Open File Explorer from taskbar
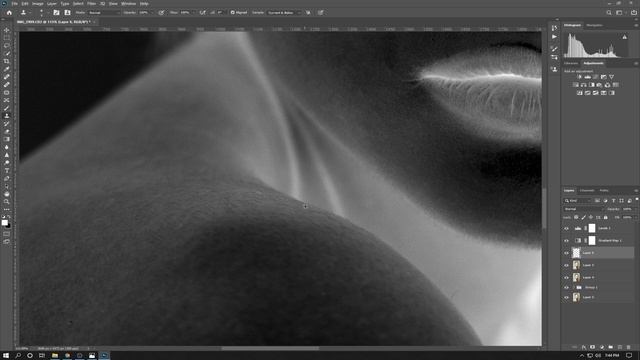Screen dimensions: 640x360 (55, 356)
